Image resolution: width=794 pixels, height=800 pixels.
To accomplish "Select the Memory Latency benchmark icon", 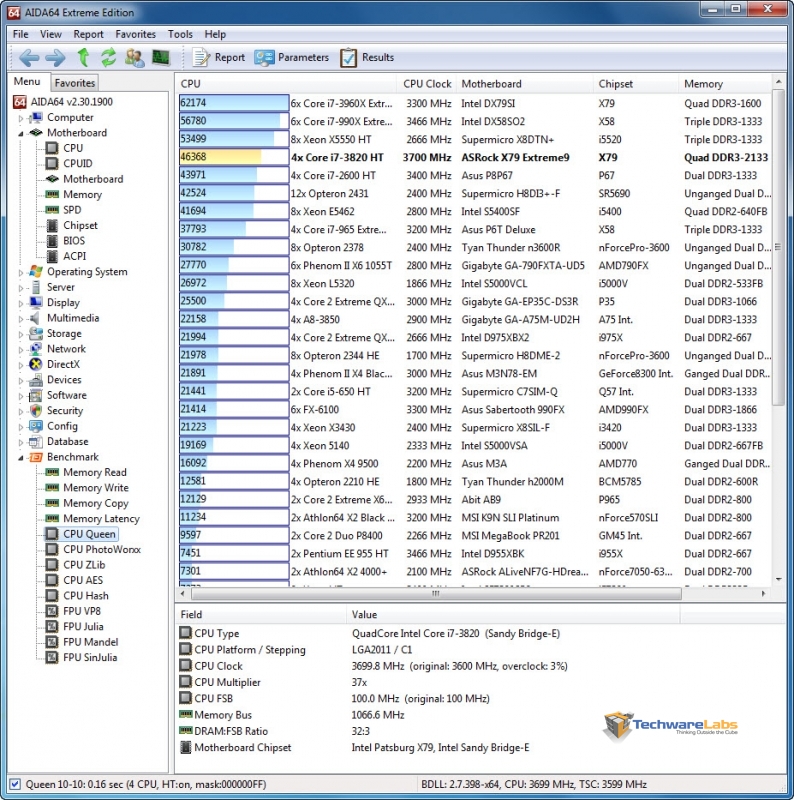I will click(52, 518).
